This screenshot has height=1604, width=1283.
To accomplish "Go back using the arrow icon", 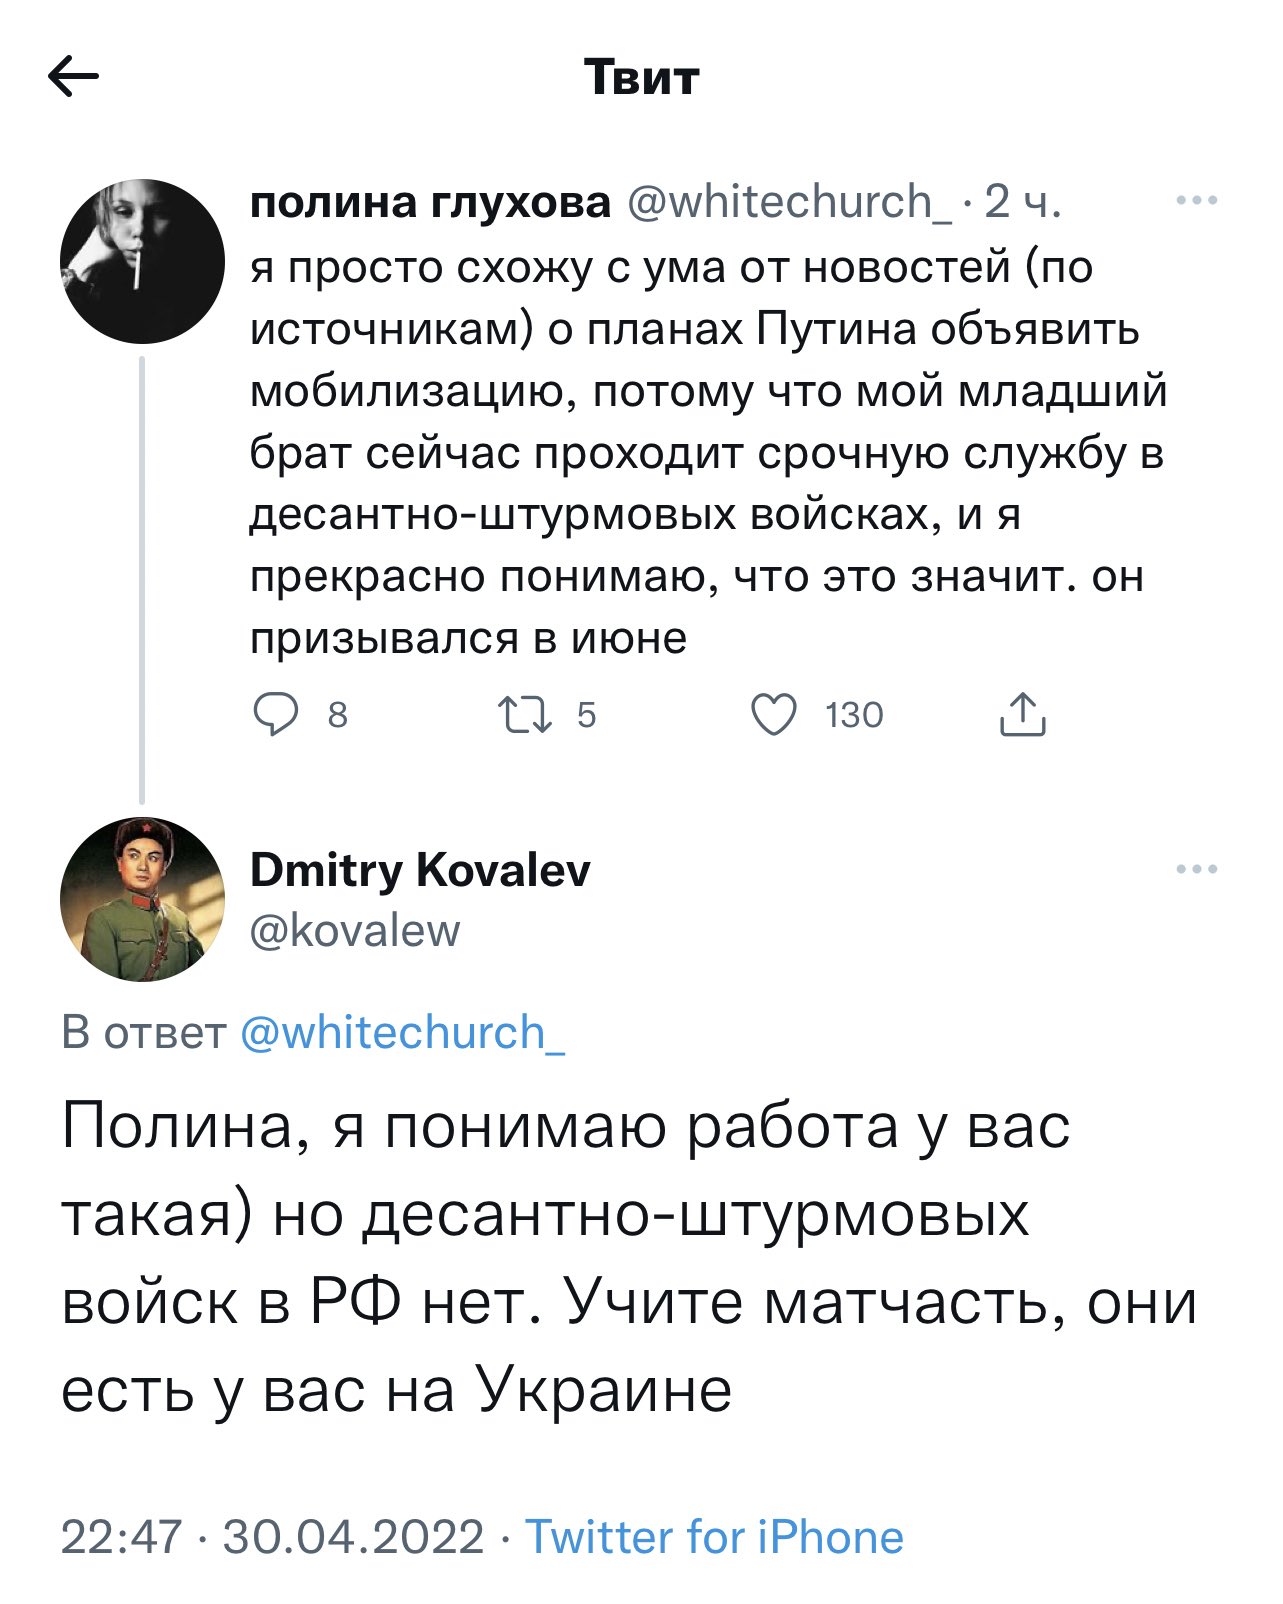I will (74, 77).
